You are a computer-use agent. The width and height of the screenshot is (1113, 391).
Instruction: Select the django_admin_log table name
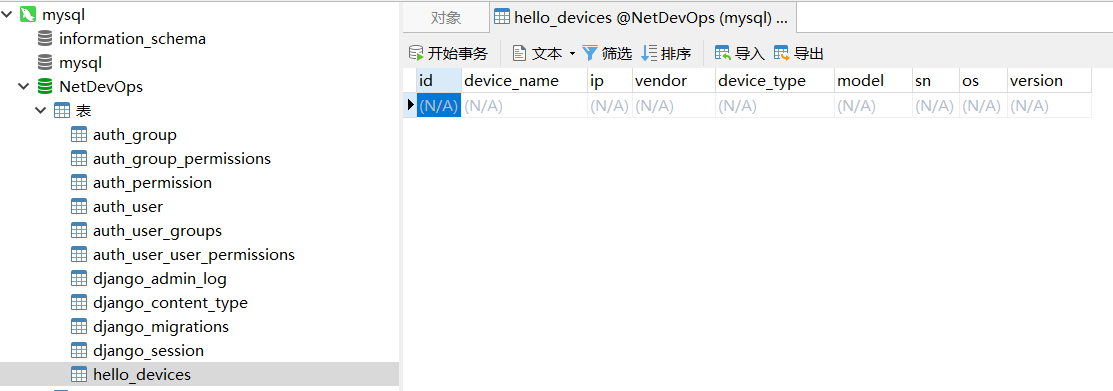[160, 278]
